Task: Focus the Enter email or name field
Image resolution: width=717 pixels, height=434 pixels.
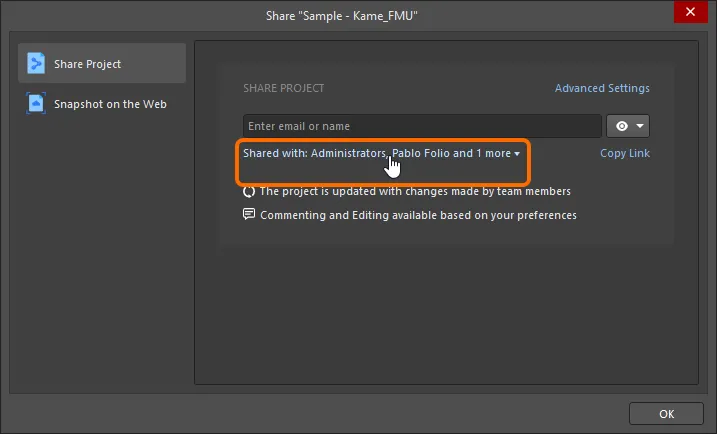Action: (x=422, y=126)
